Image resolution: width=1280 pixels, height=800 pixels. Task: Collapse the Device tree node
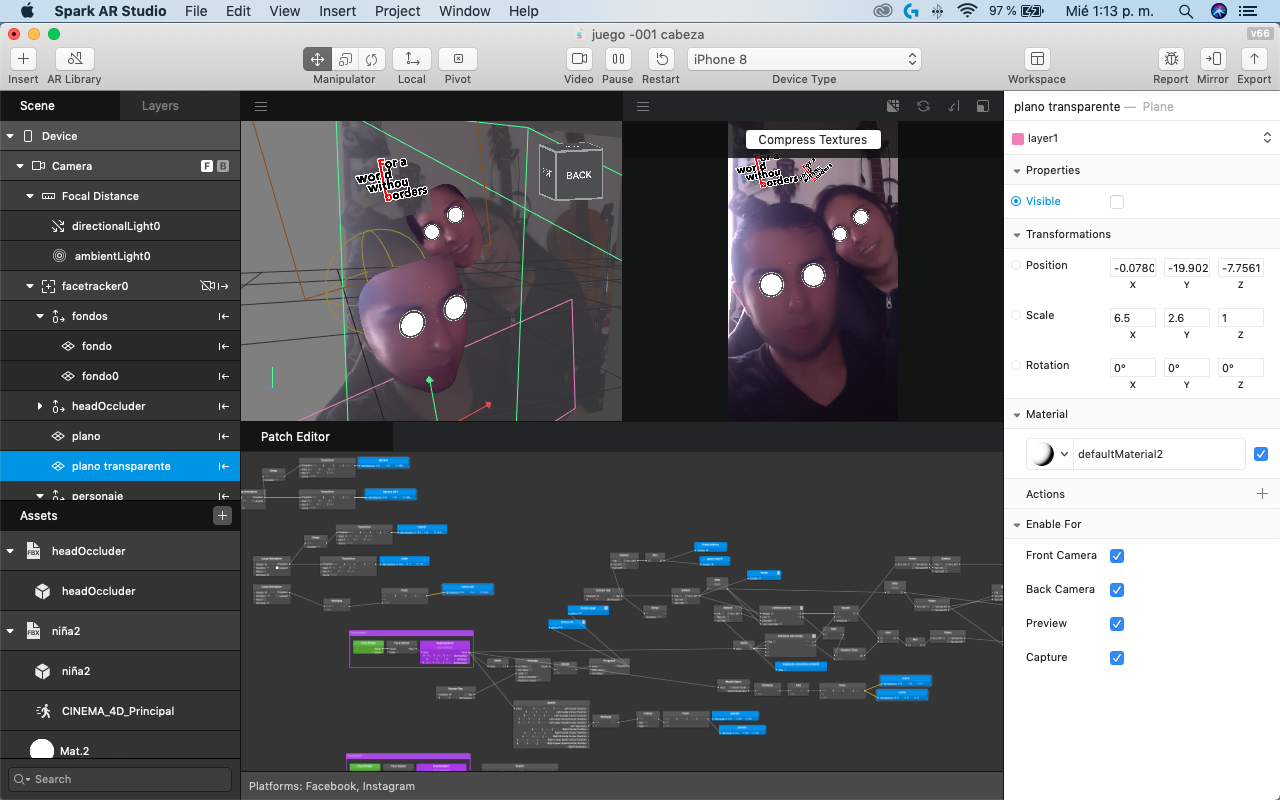coord(10,136)
